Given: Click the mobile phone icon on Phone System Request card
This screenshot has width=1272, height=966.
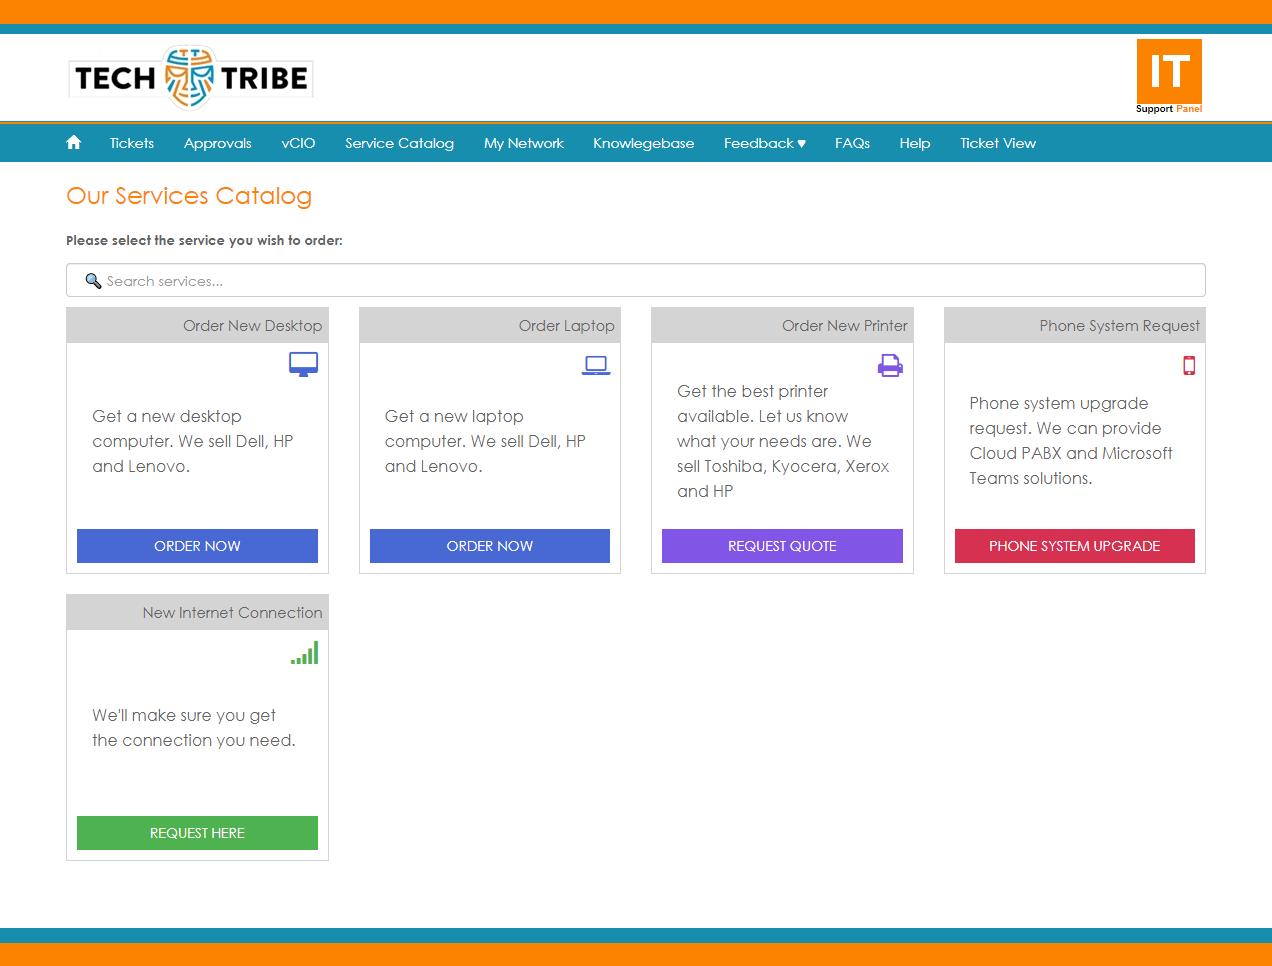Looking at the screenshot, I should pos(1189,365).
